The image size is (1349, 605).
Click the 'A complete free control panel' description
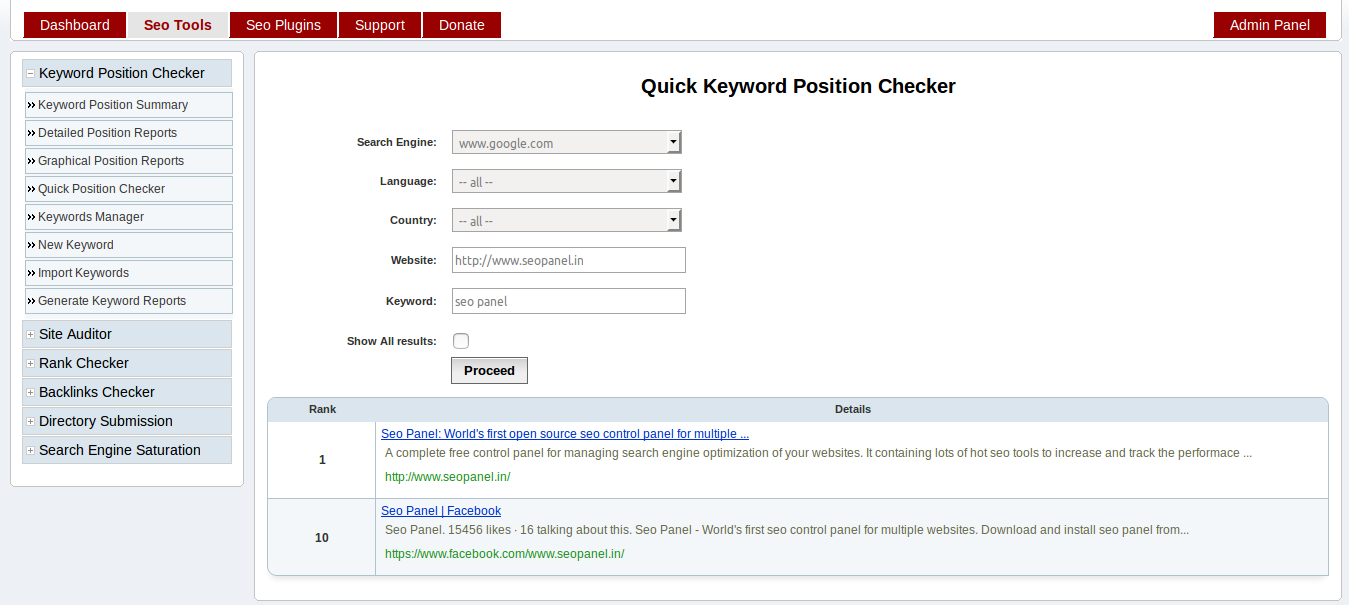(818, 453)
